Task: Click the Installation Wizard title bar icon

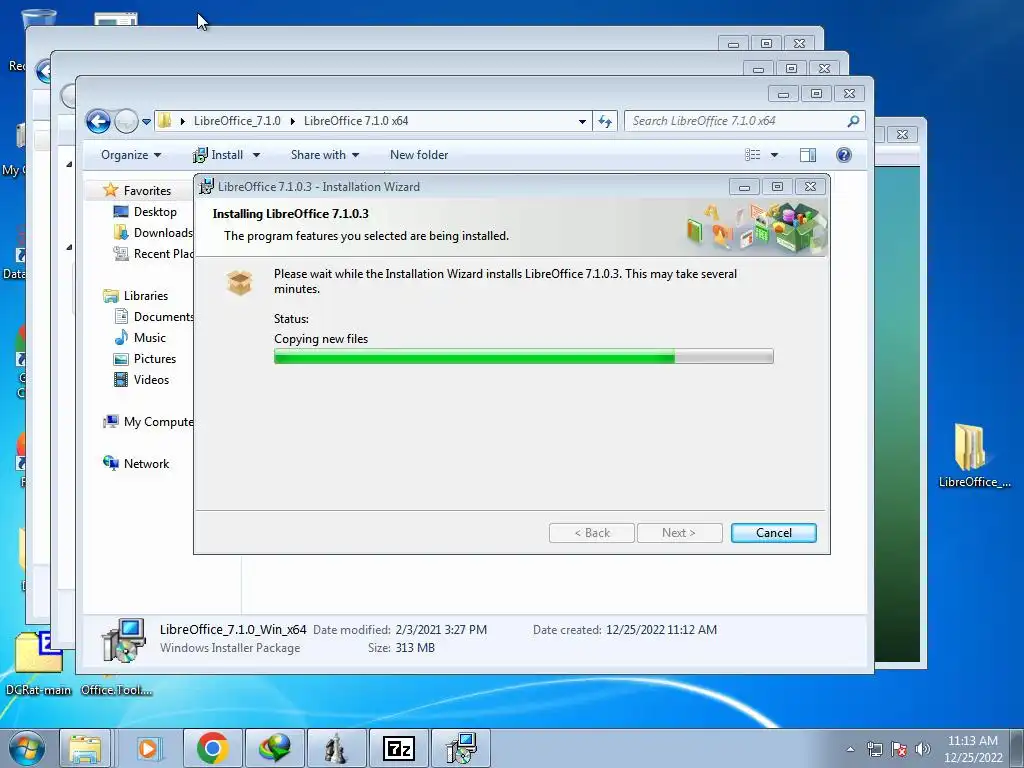Action: 206,186
